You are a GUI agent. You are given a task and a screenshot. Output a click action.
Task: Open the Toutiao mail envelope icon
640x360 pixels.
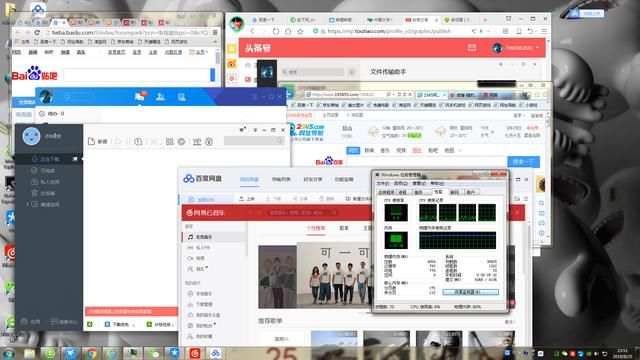(x=472, y=48)
